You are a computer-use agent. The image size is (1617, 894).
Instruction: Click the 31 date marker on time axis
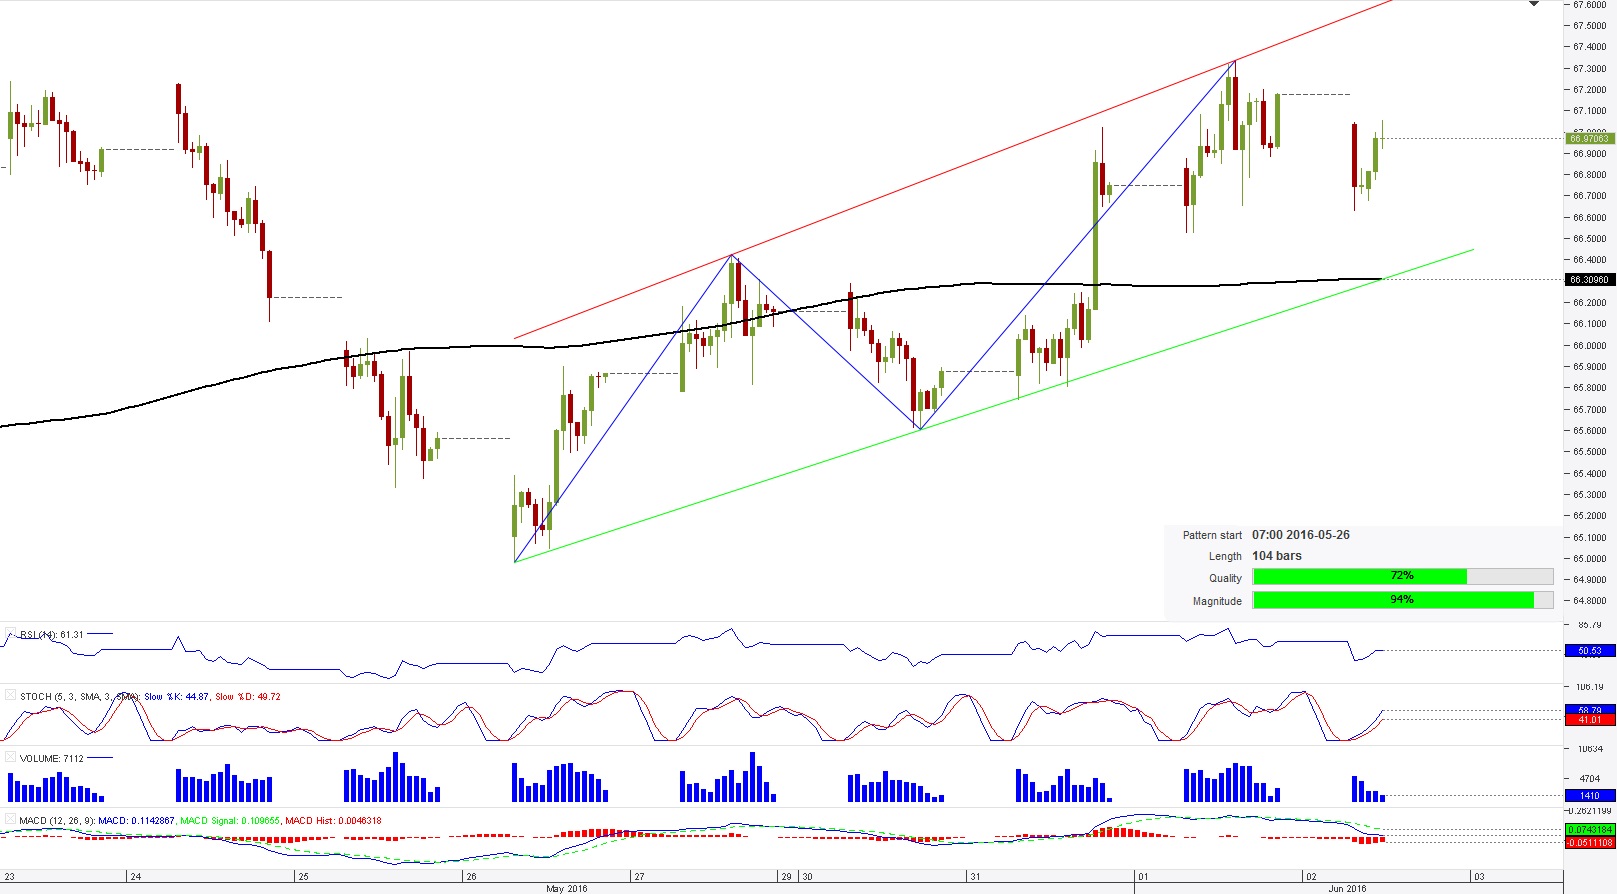coord(975,877)
